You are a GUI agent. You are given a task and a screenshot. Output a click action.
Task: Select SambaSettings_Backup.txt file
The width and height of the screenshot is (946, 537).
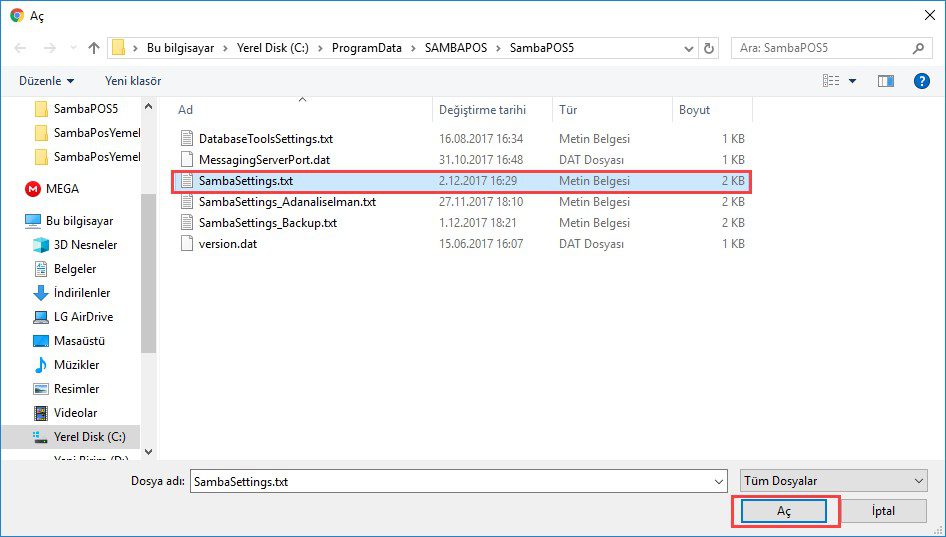click(267, 223)
